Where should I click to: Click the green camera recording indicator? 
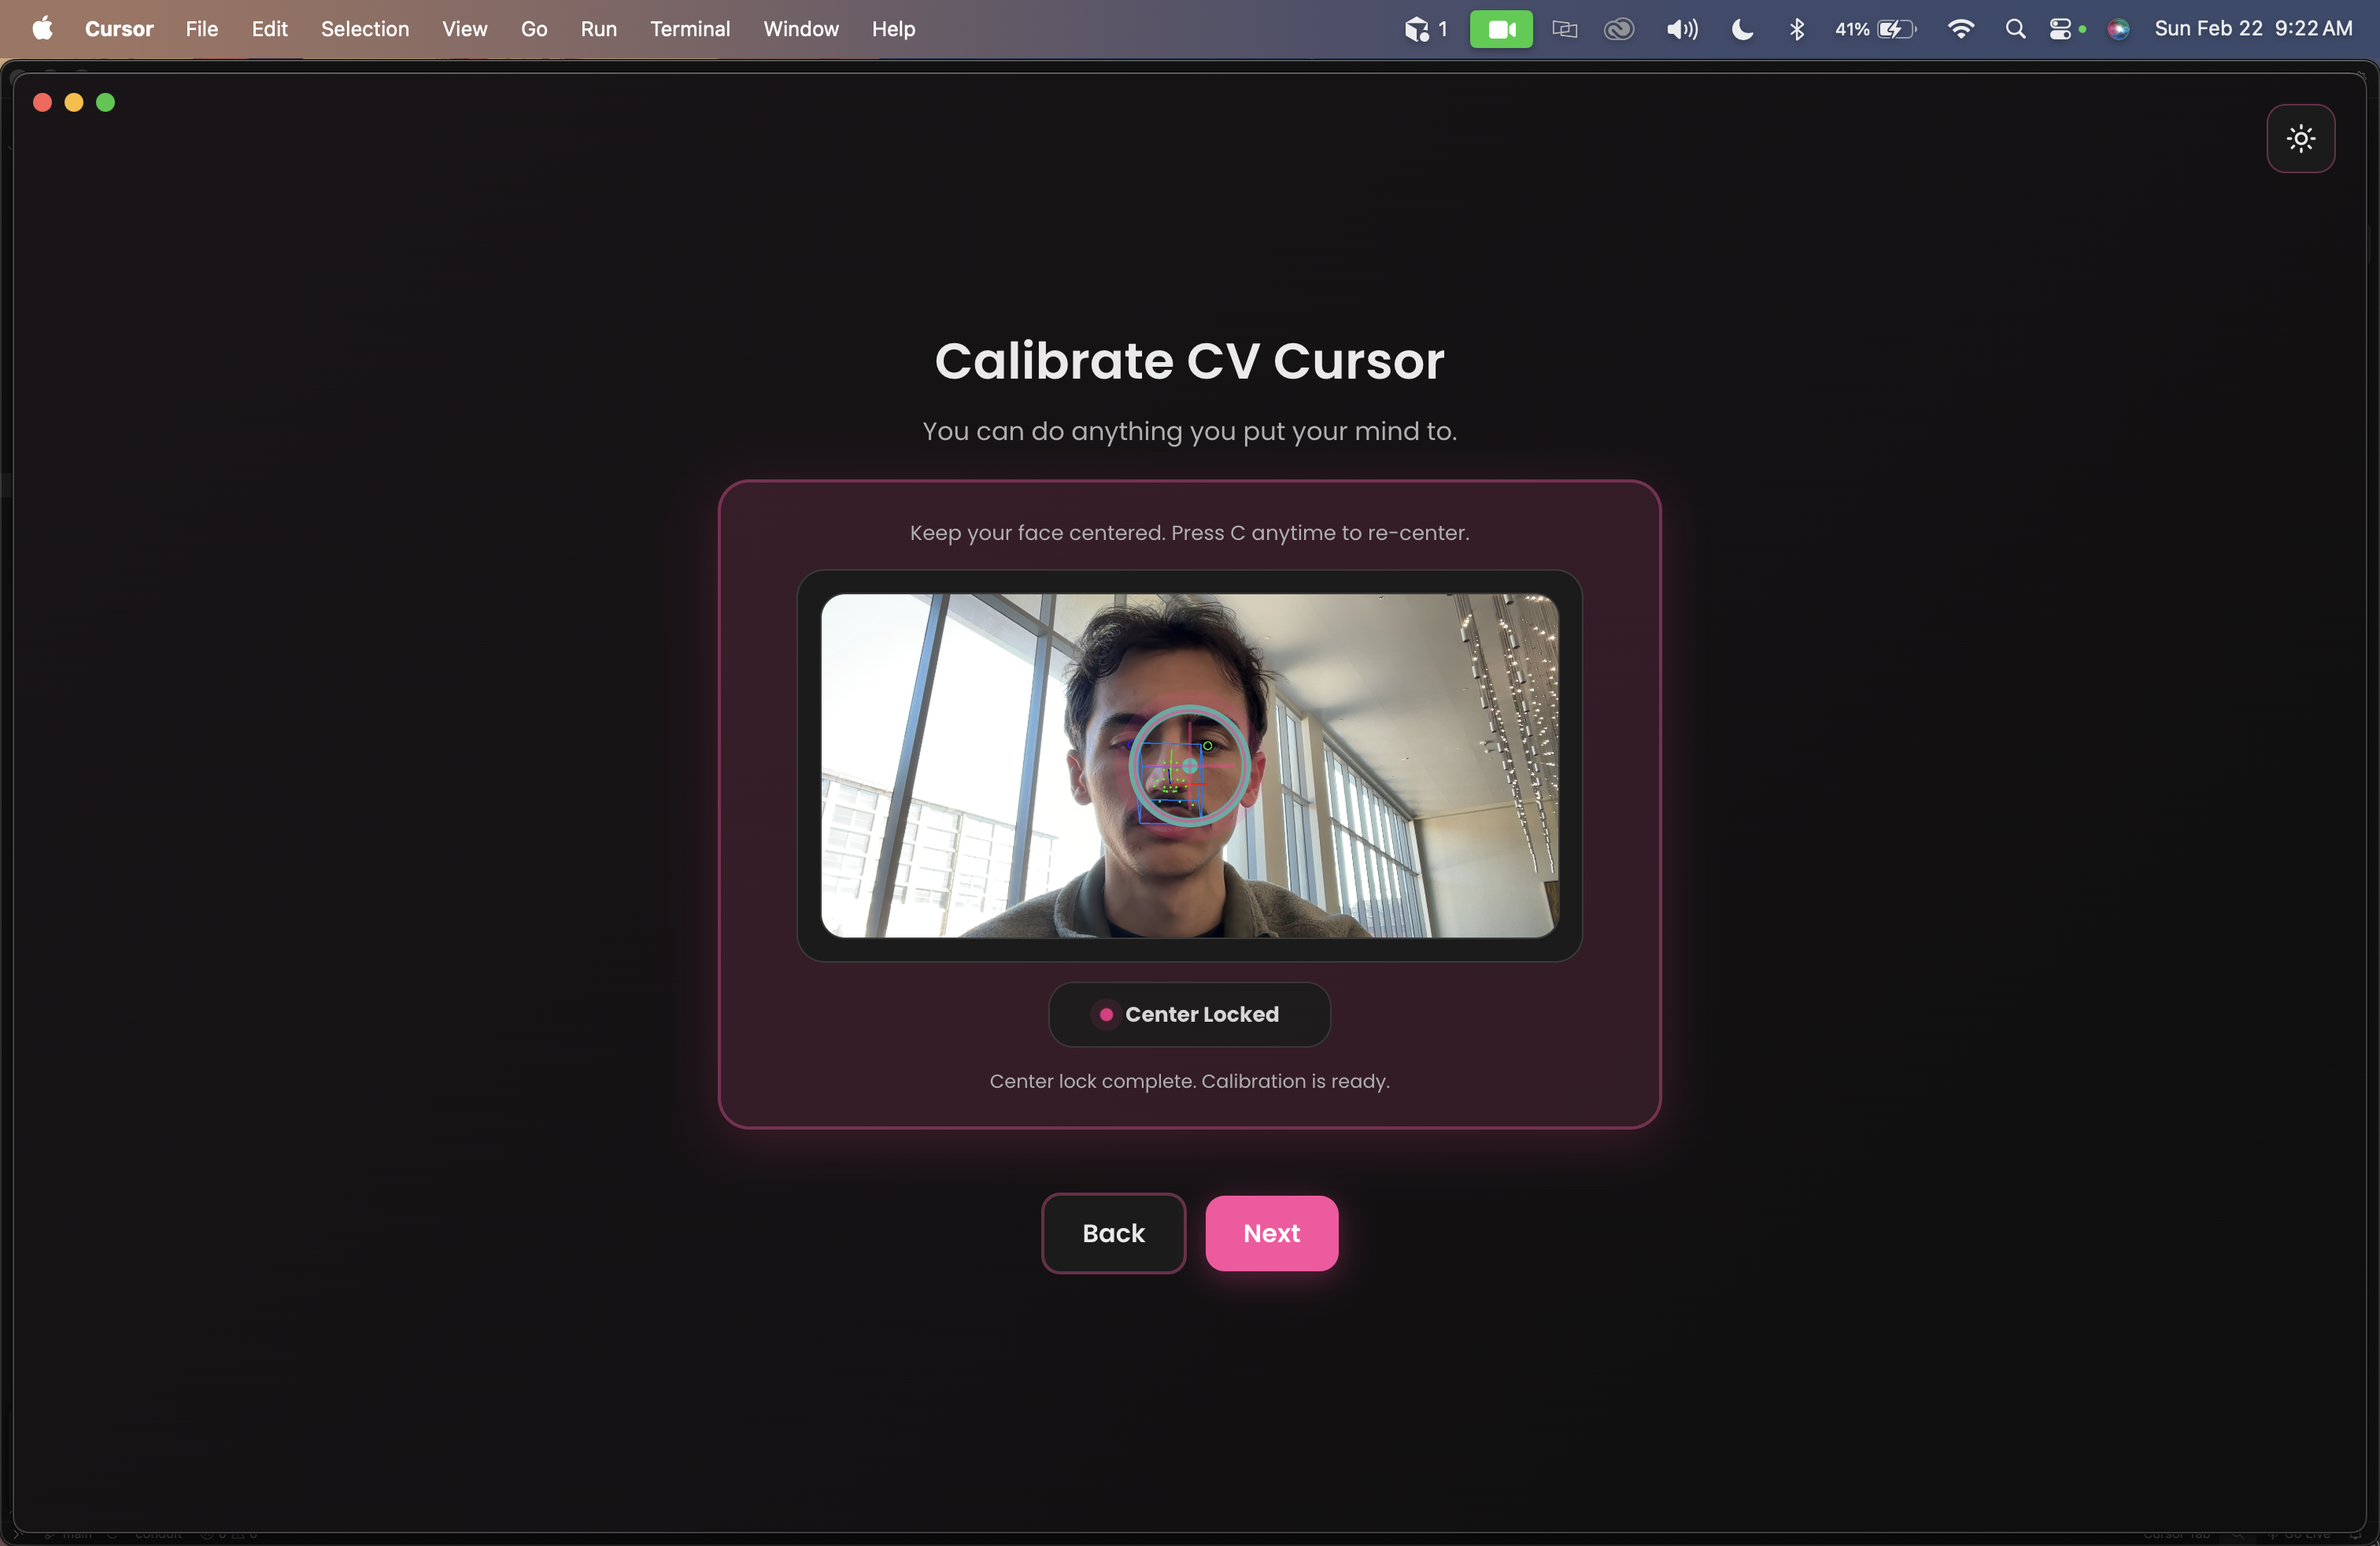[x=1500, y=29]
